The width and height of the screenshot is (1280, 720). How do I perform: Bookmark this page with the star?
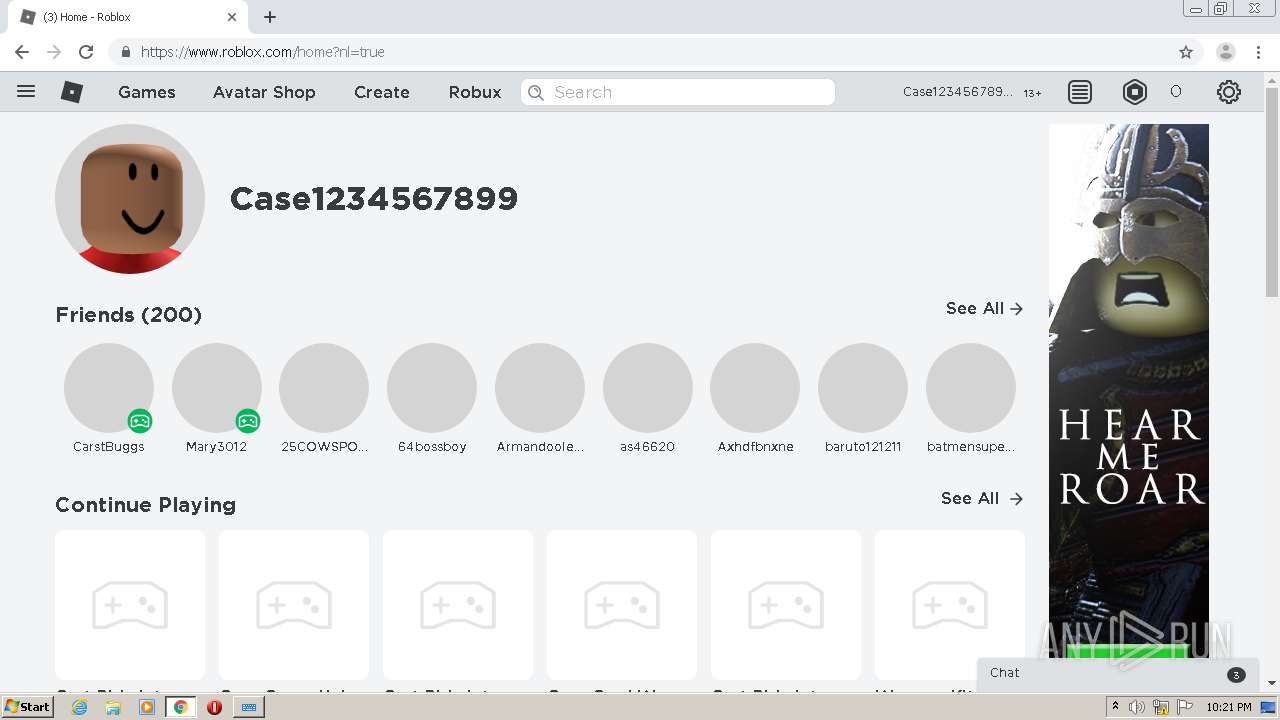(x=1186, y=52)
